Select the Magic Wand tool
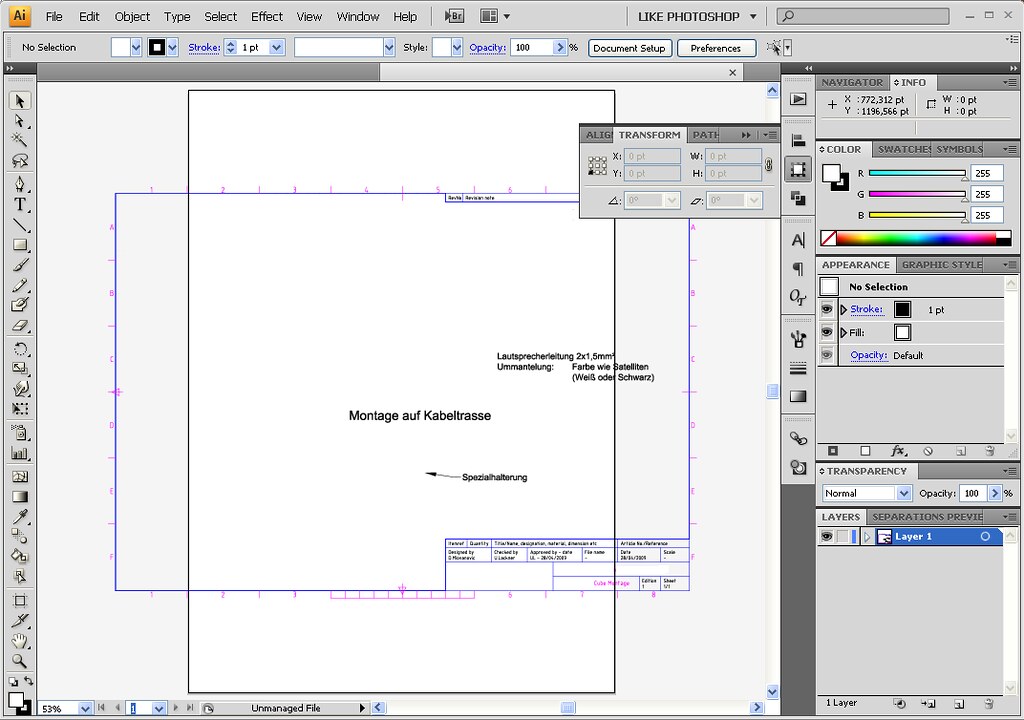1024x720 pixels. (19, 141)
